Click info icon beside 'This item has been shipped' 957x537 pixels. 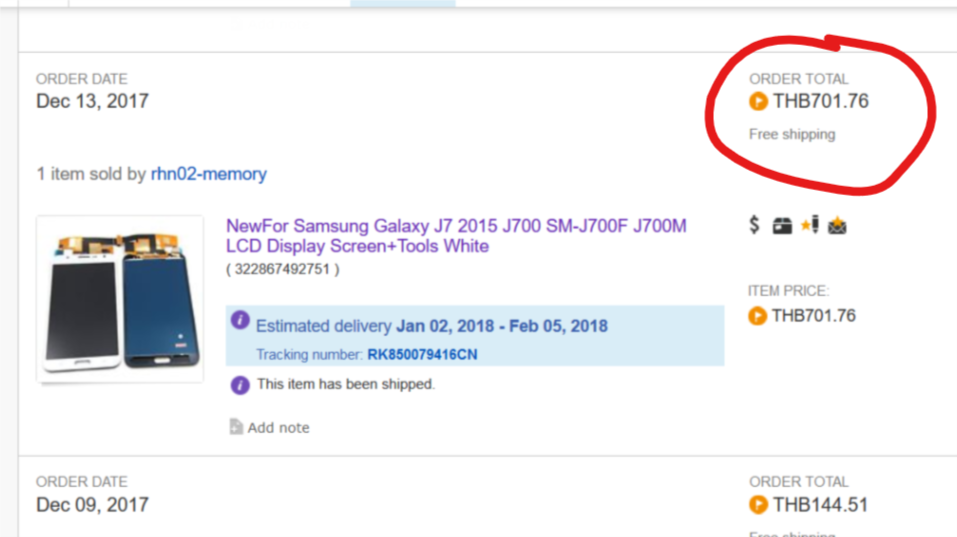[x=240, y=385]
